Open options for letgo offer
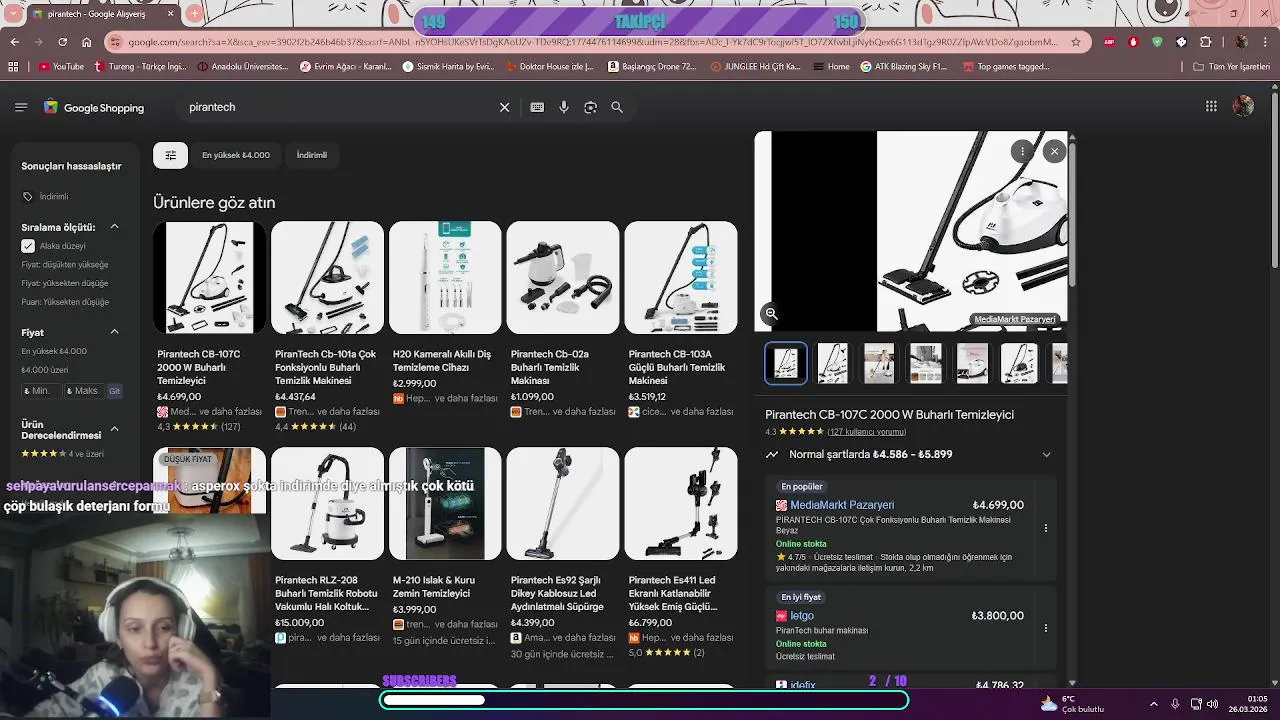The width and height of the screenshot is (1280, 720). coord(1046,628)
